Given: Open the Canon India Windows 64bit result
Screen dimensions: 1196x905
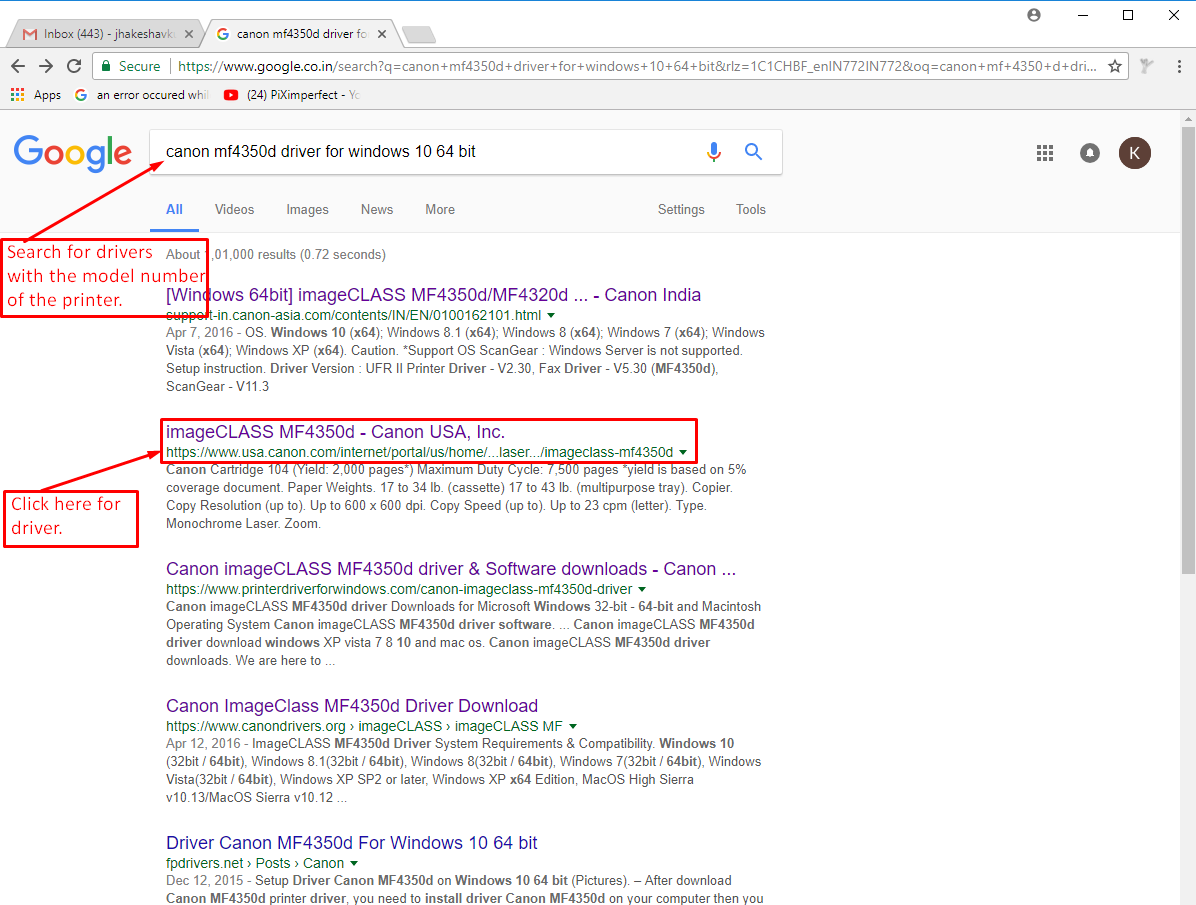Looking at the screenshot, I should (x=433, y=295).
